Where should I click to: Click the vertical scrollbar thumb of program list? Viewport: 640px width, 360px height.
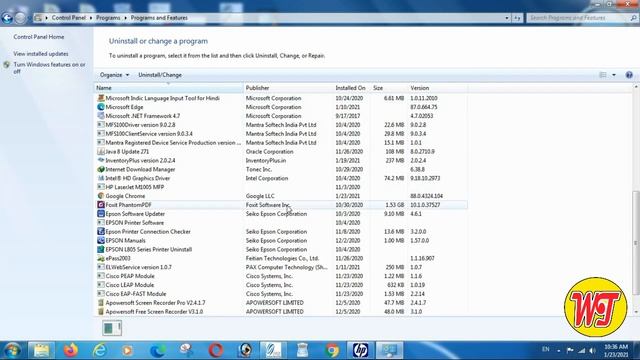coord(636,243)
